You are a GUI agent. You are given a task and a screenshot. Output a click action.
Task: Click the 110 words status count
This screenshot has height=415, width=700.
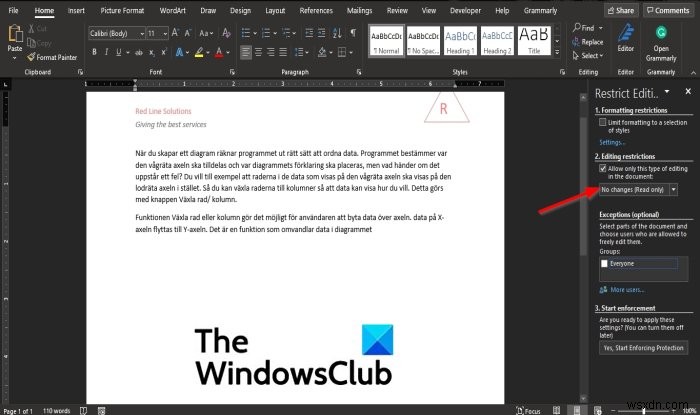tap(57, 411)
